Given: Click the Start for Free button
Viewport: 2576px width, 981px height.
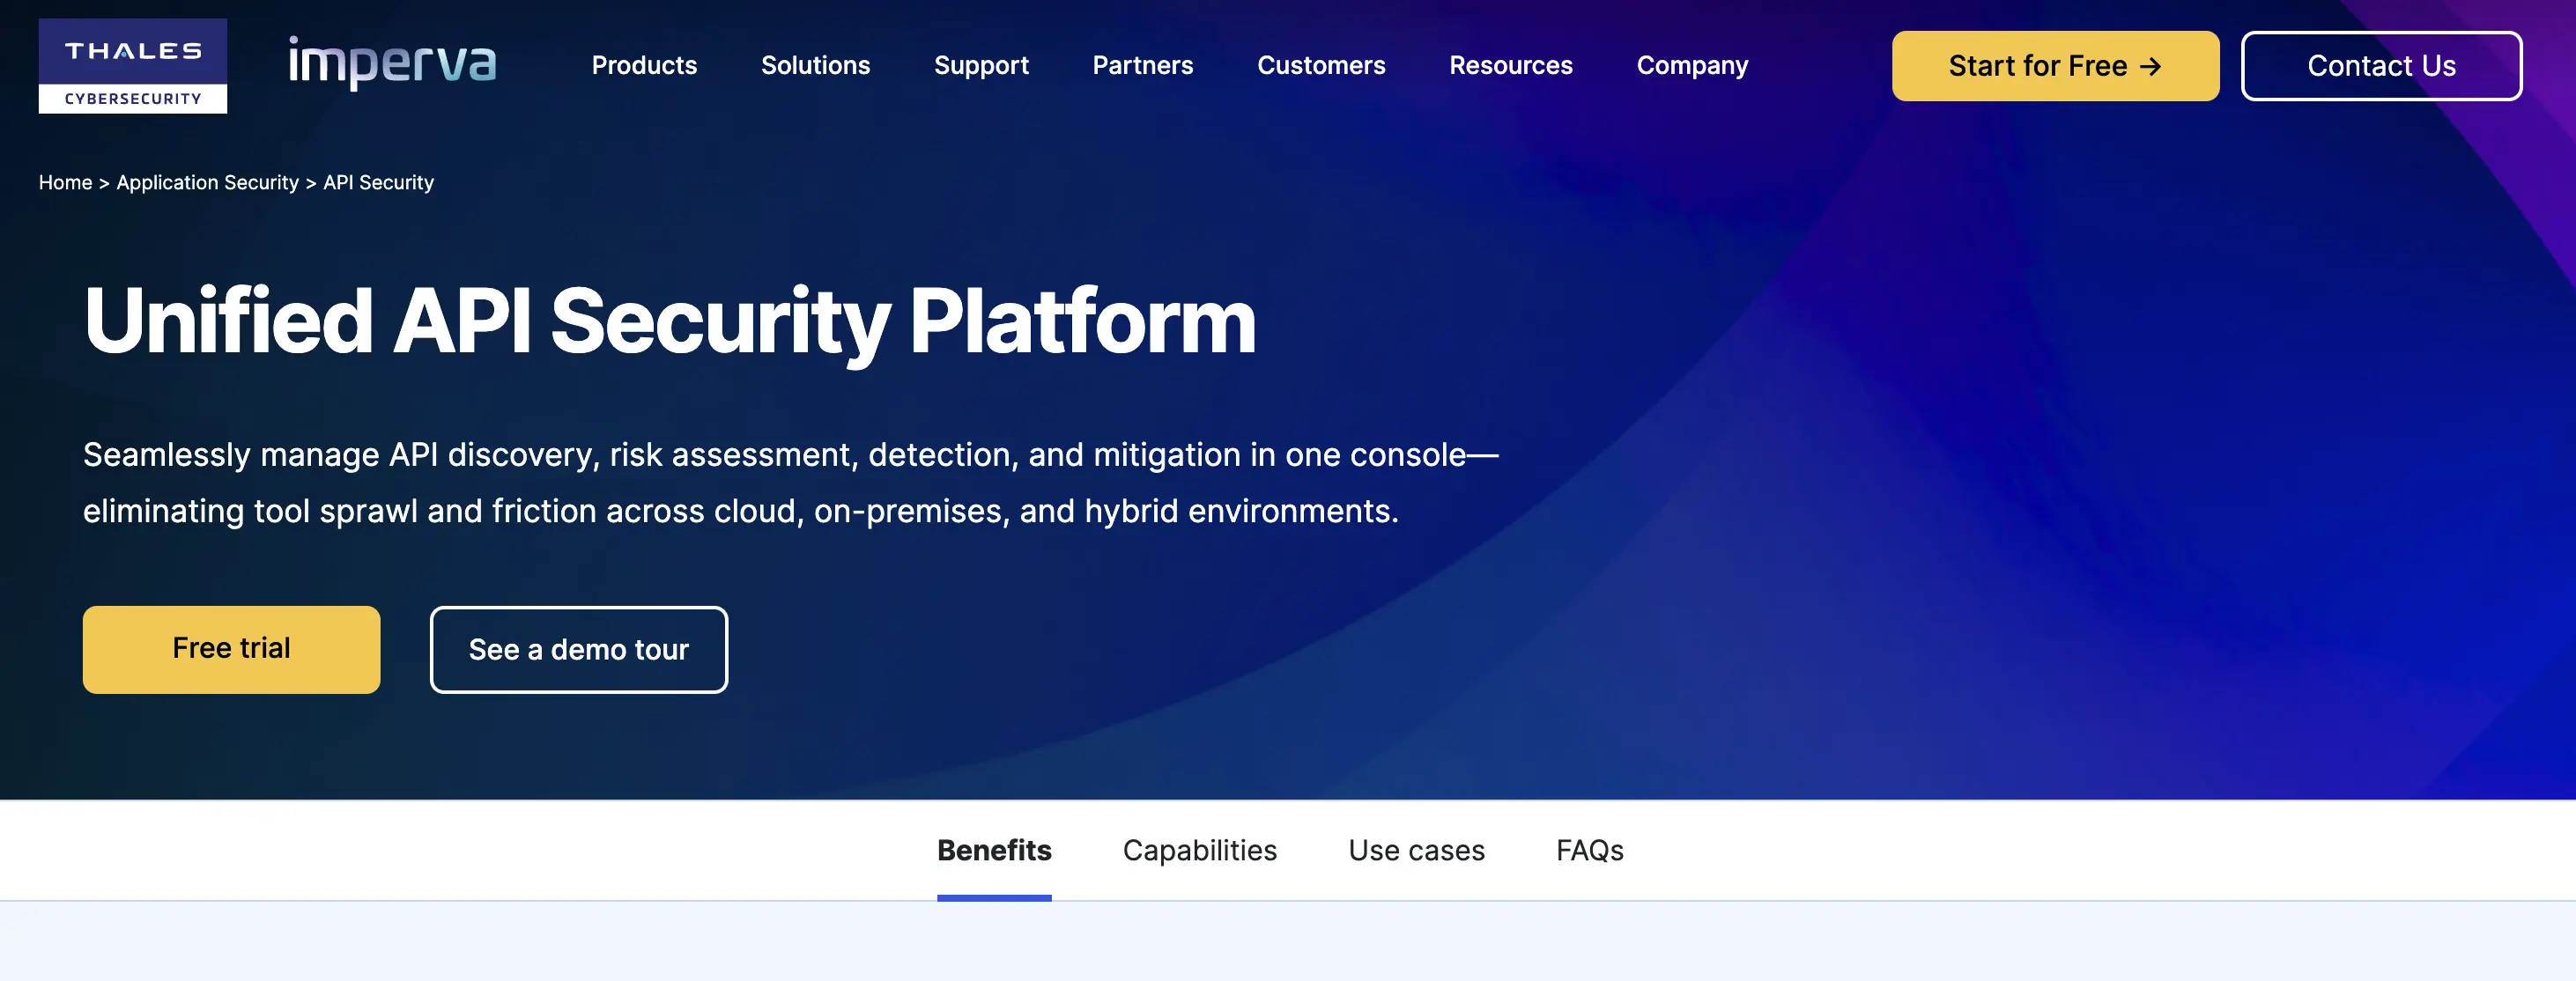Looking at the screenshot, I should pos(2054,66).
